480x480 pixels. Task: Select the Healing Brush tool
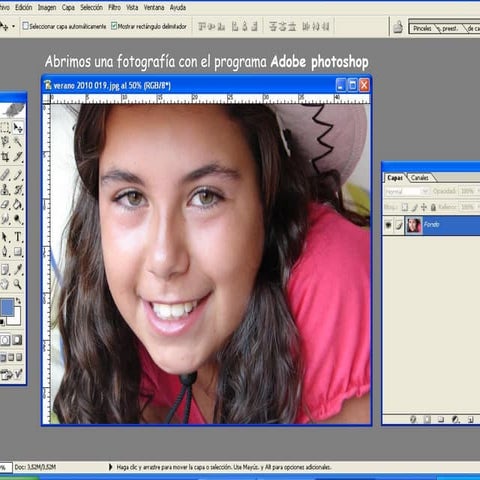tap(5, 175)
